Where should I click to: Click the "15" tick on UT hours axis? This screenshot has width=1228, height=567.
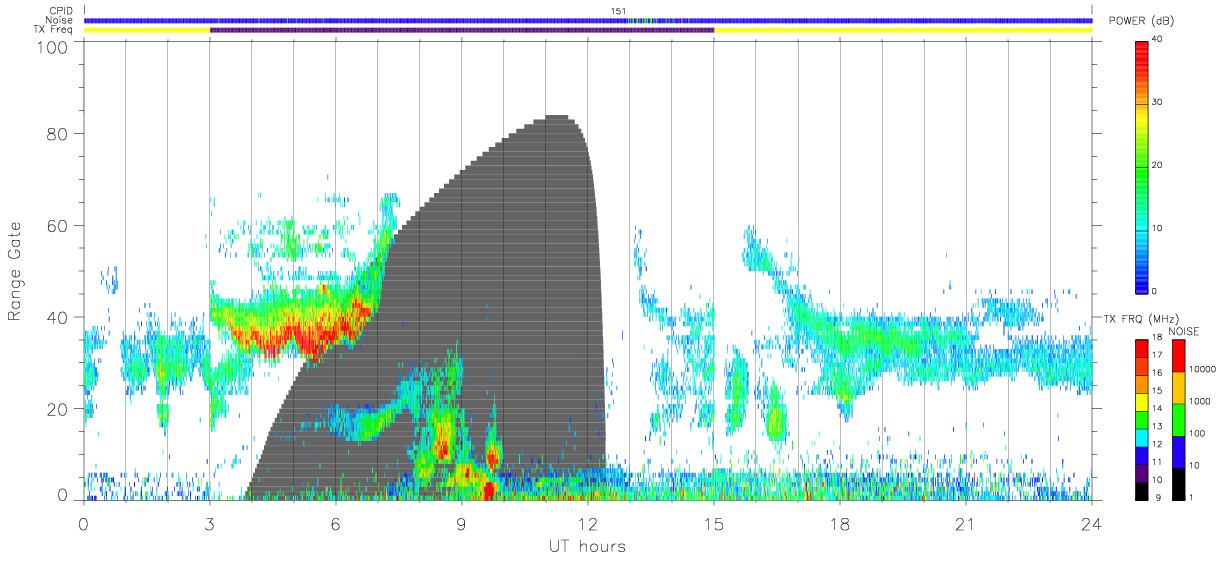click(x=713, y=523)
